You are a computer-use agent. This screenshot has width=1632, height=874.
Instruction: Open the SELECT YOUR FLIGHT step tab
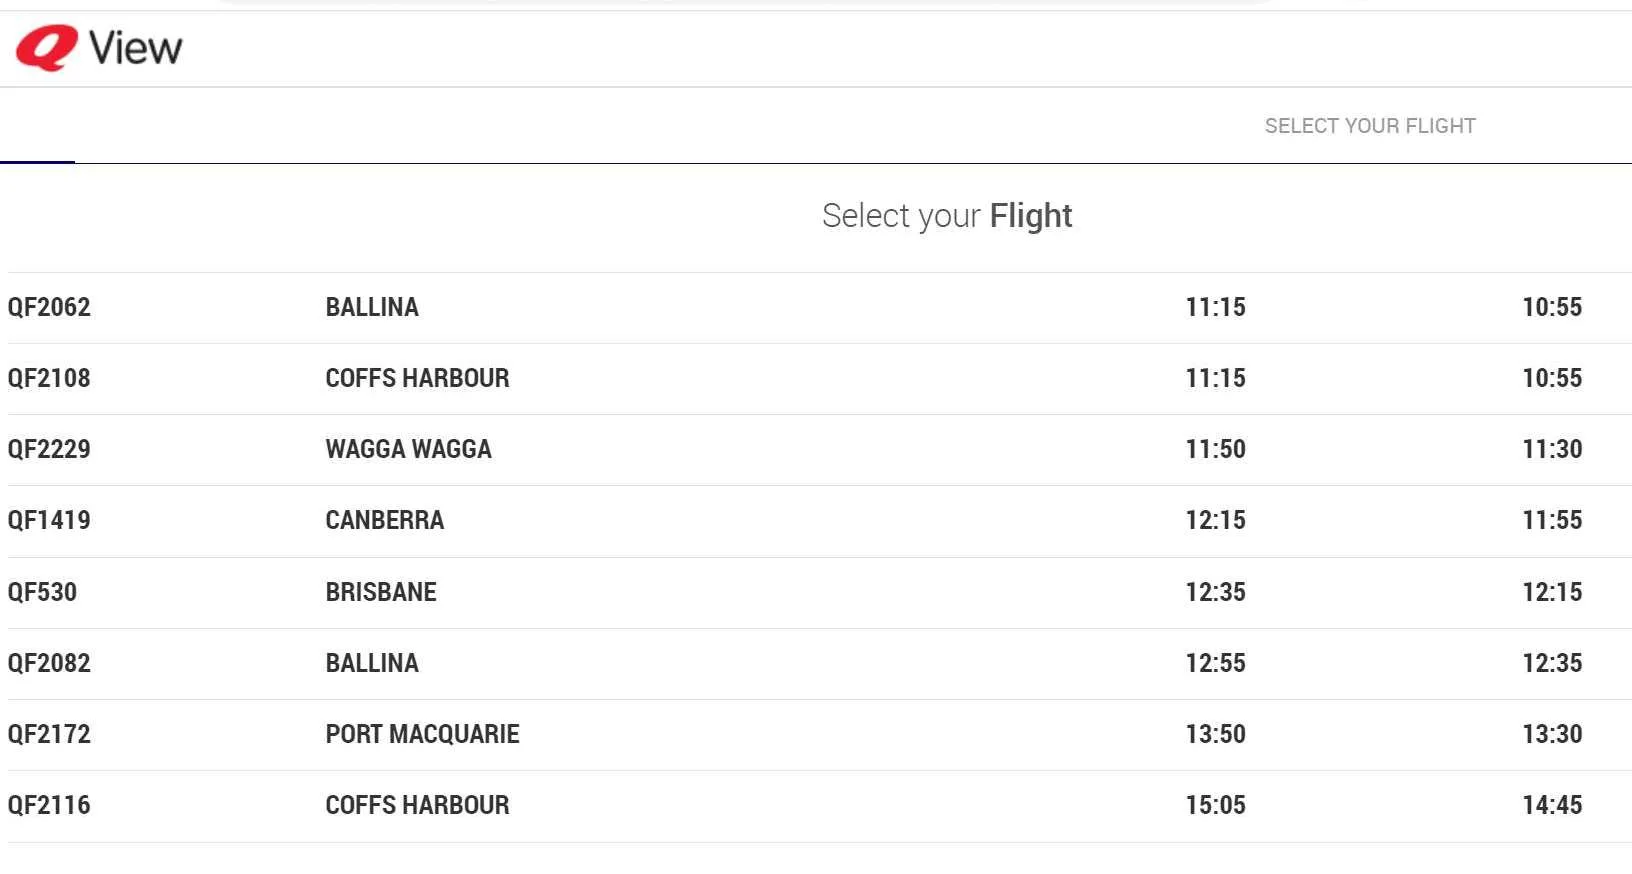(1369, 126)
